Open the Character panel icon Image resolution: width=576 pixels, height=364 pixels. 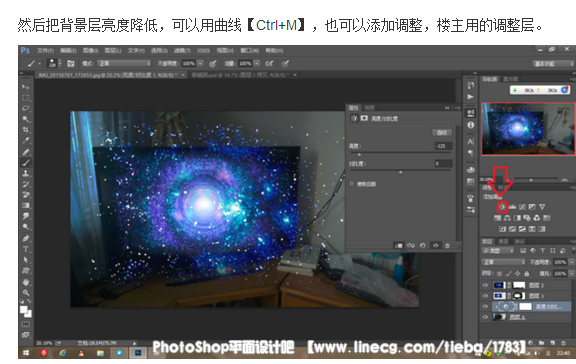point(471,141)
